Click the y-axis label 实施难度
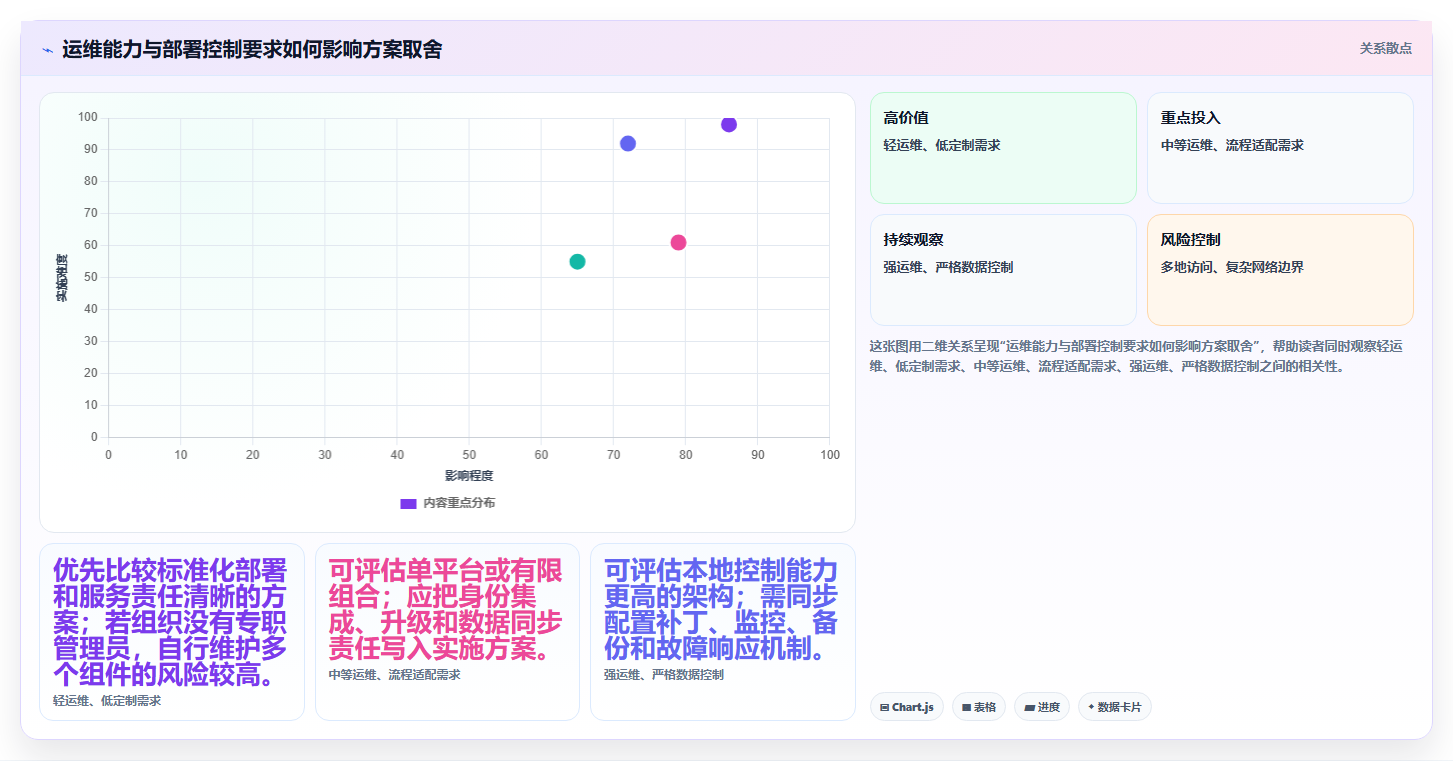Image resolution: width=1453 pixels, height=761 pixels. tap(62, 278)
